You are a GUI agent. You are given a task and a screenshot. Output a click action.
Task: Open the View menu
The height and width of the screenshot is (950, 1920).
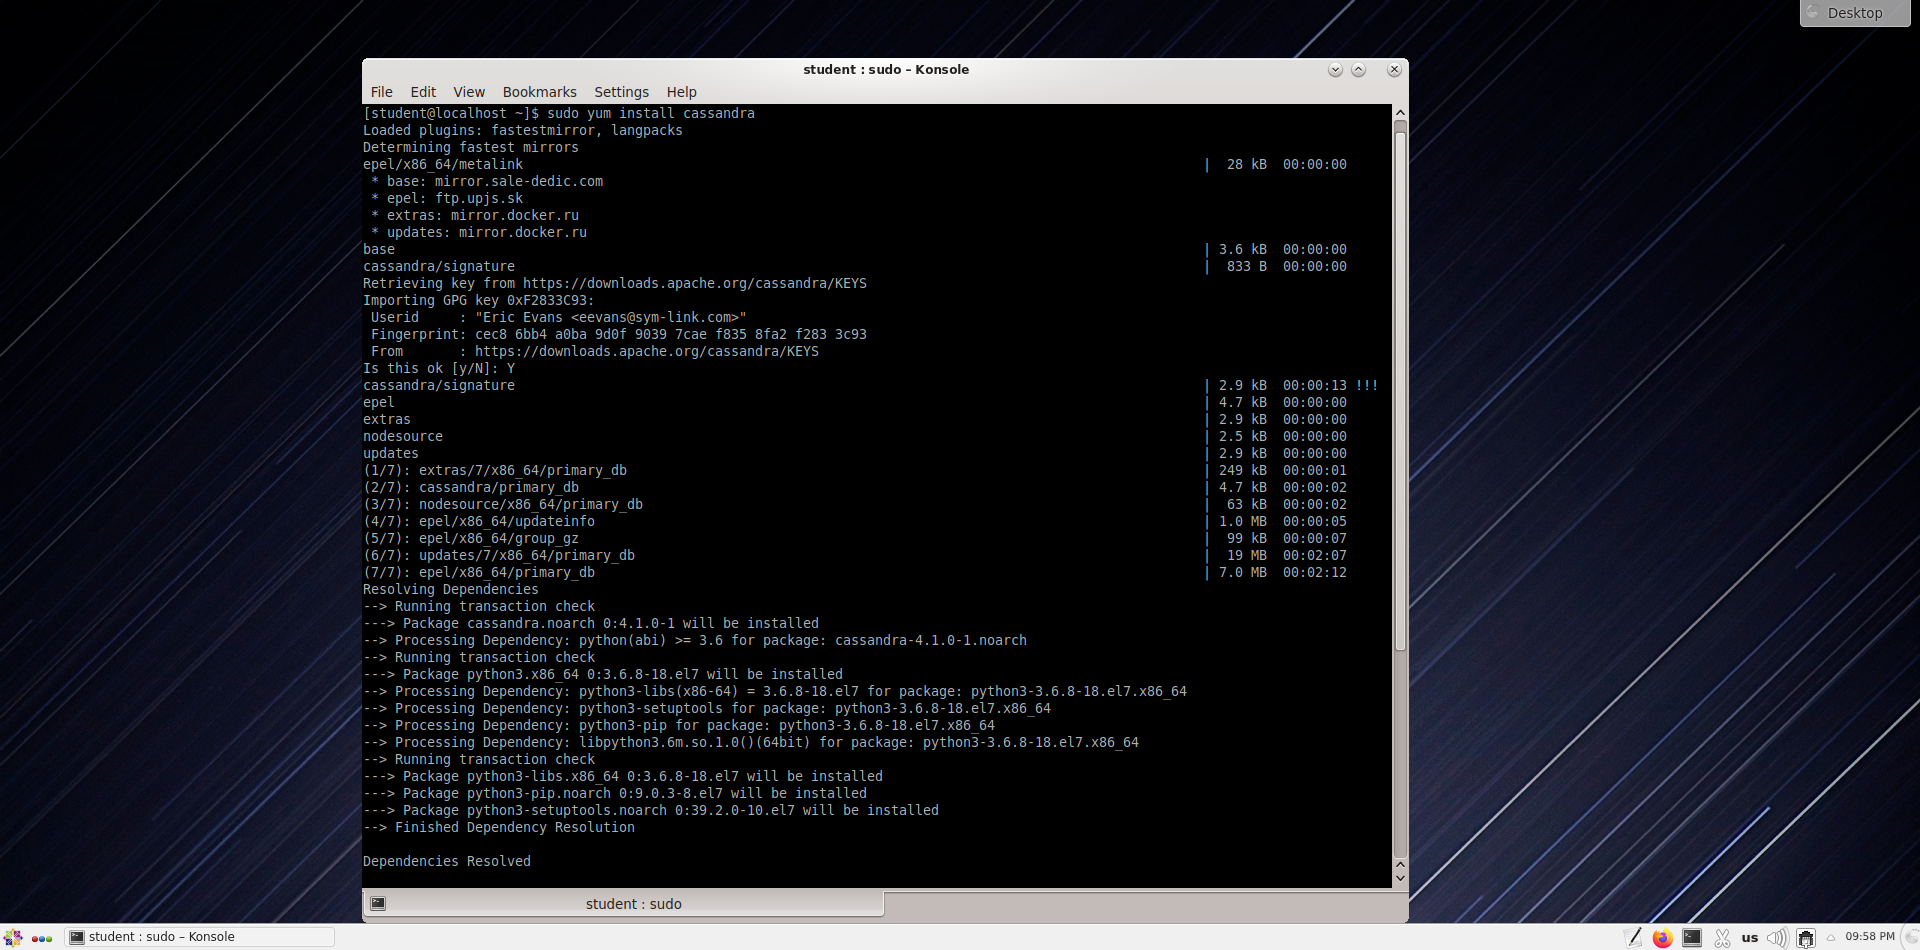468,92
